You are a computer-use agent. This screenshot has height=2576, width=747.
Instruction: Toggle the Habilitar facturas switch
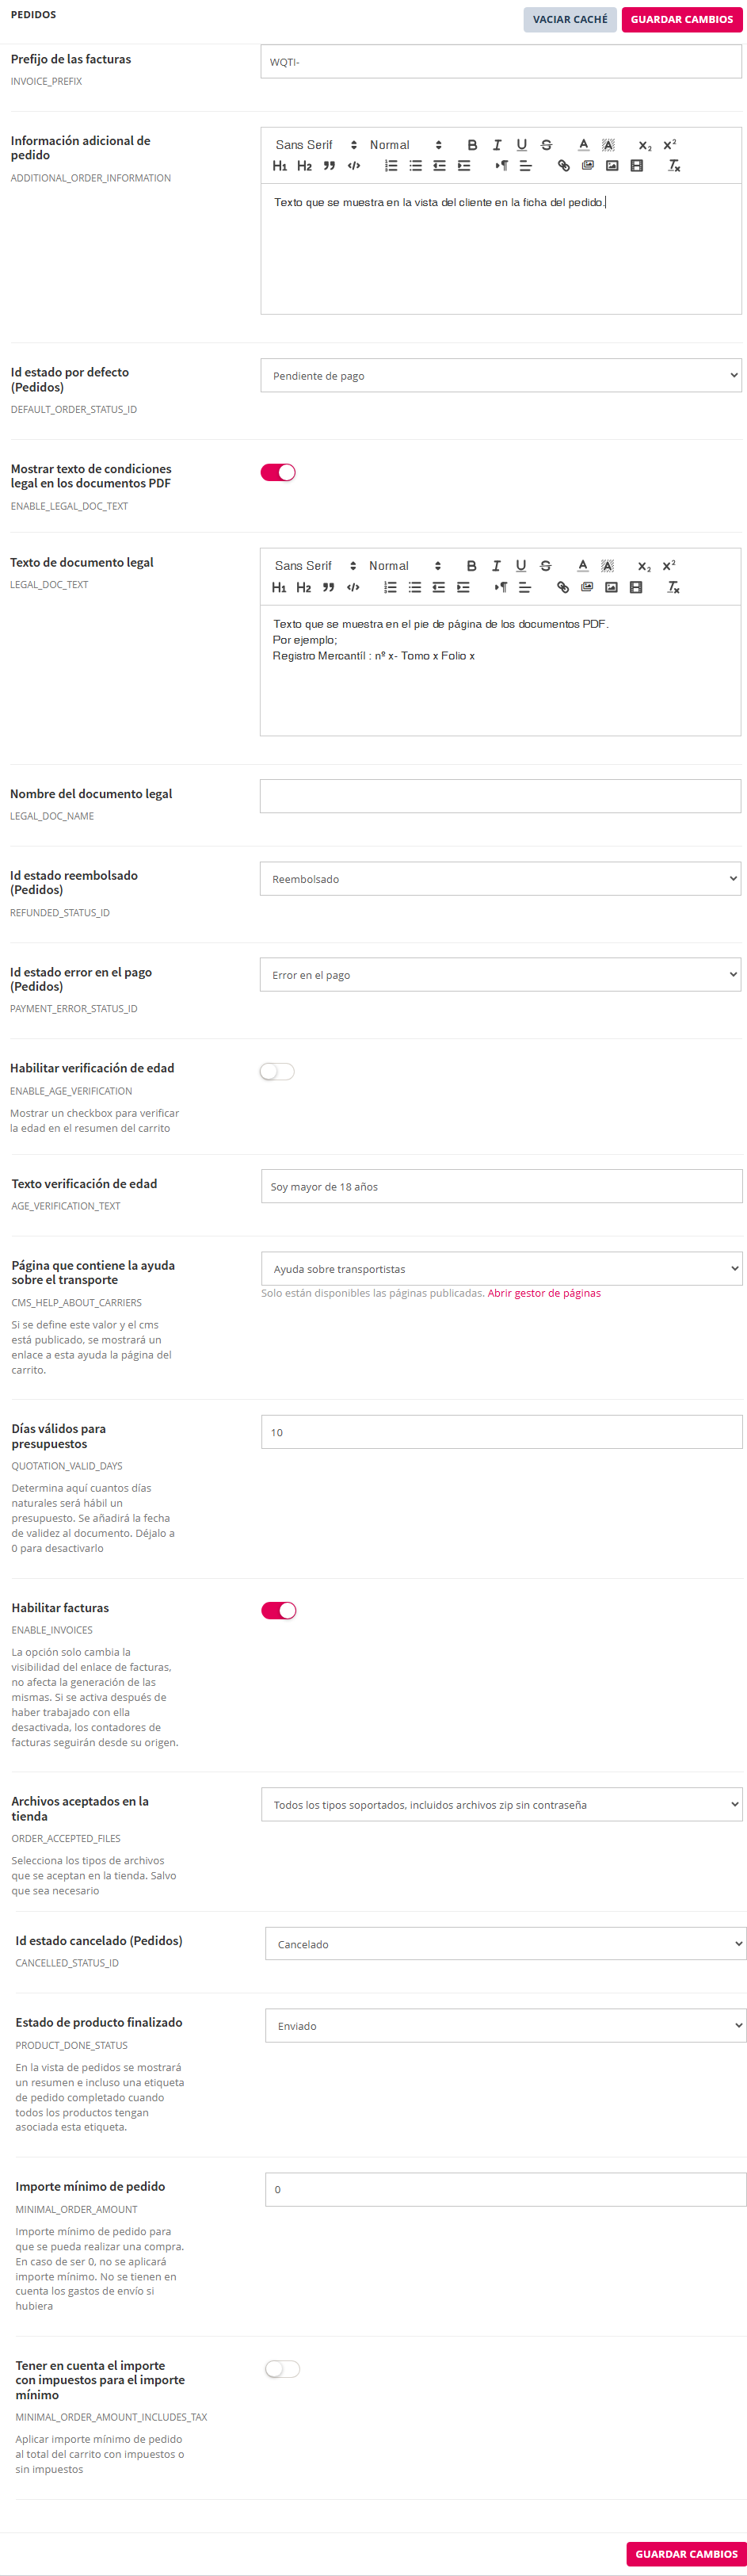(x=279, y=1611)
